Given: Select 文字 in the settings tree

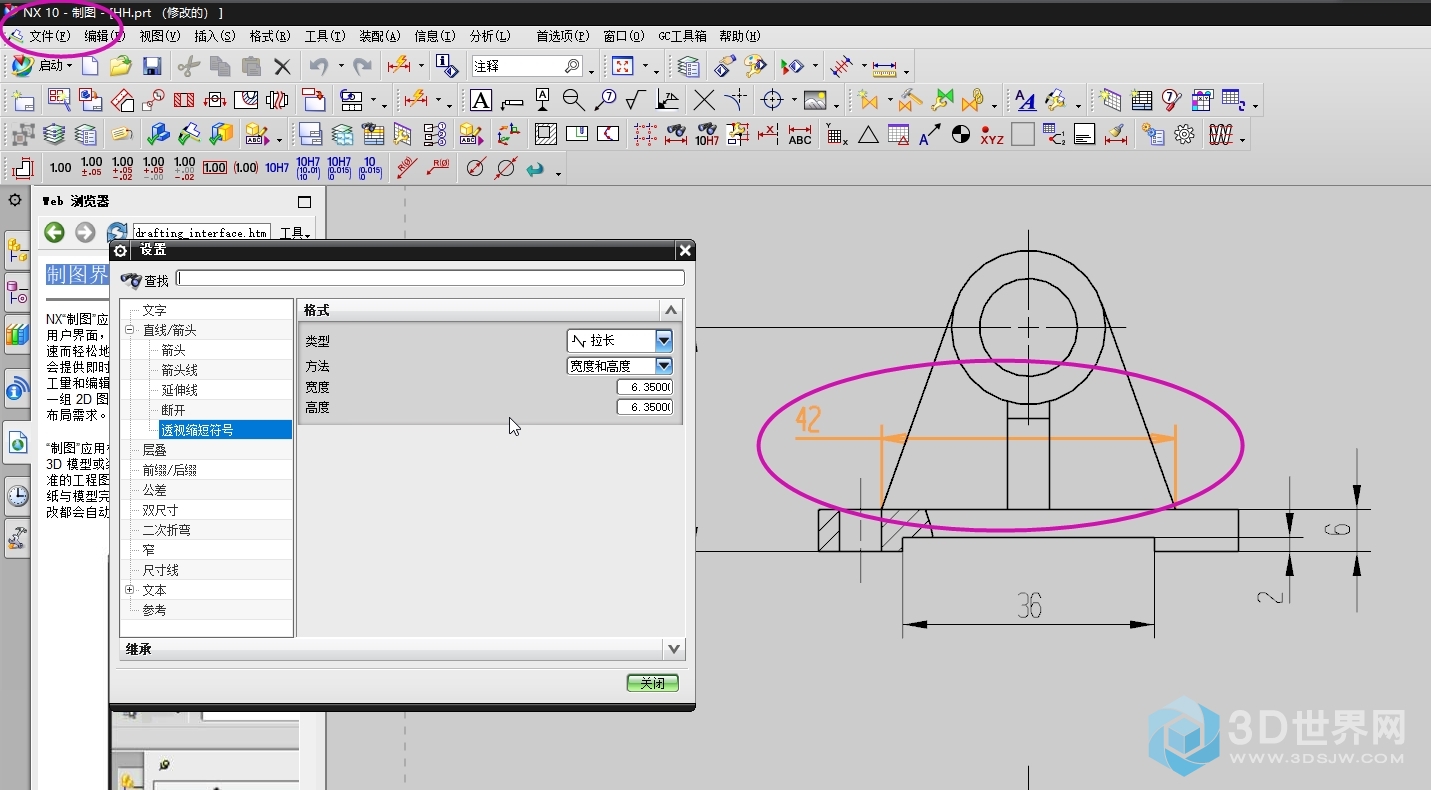Looking at the screenshot, I should tap(154, 310).
